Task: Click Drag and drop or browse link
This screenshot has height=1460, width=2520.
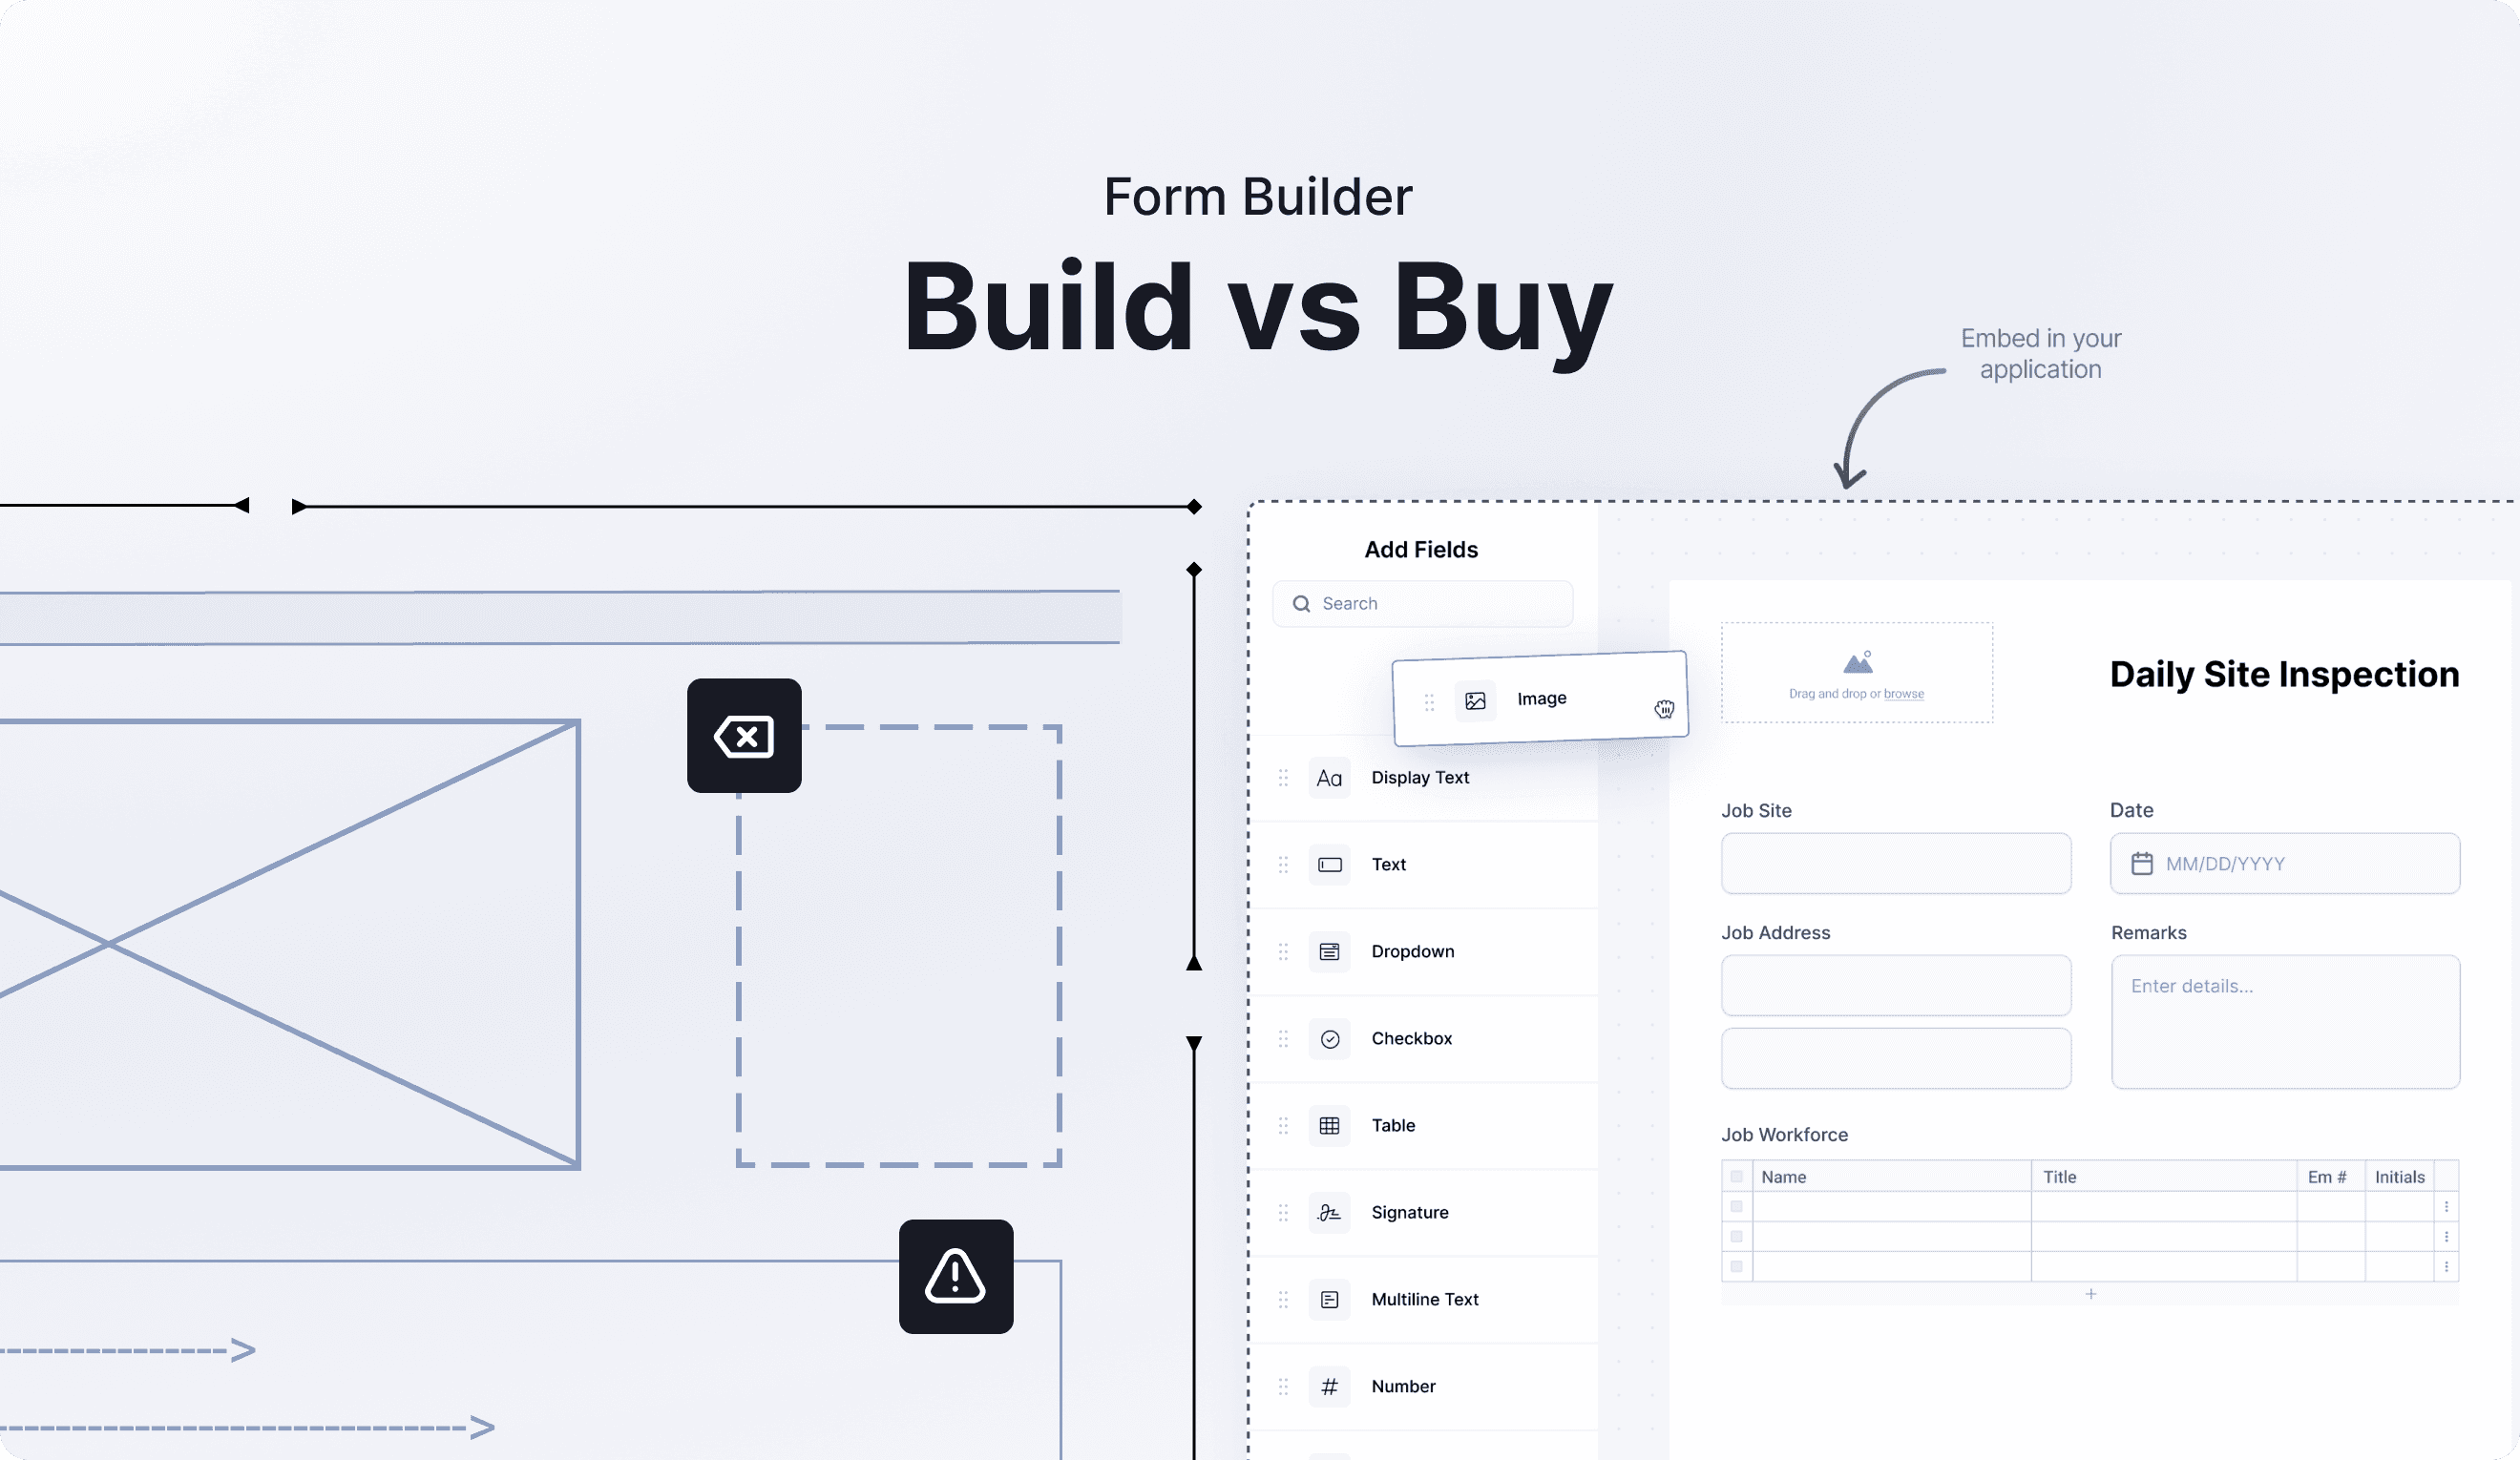Action: tap(1901, 692)
